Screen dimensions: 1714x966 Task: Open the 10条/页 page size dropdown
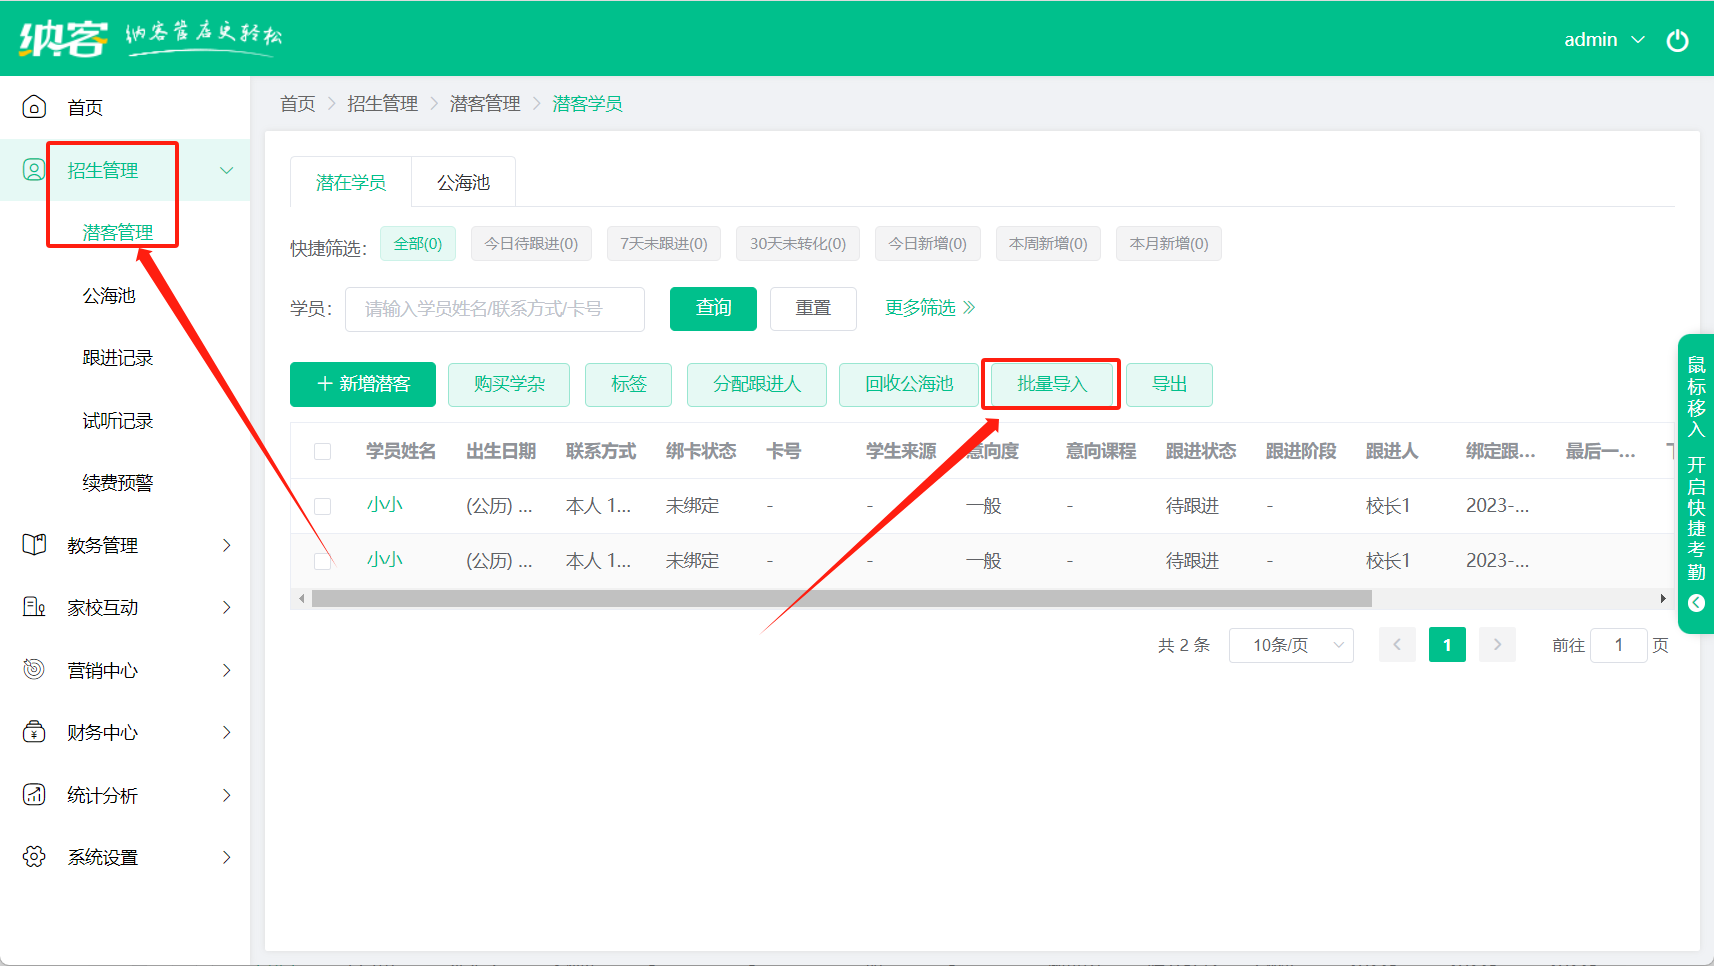(1290, 645)
